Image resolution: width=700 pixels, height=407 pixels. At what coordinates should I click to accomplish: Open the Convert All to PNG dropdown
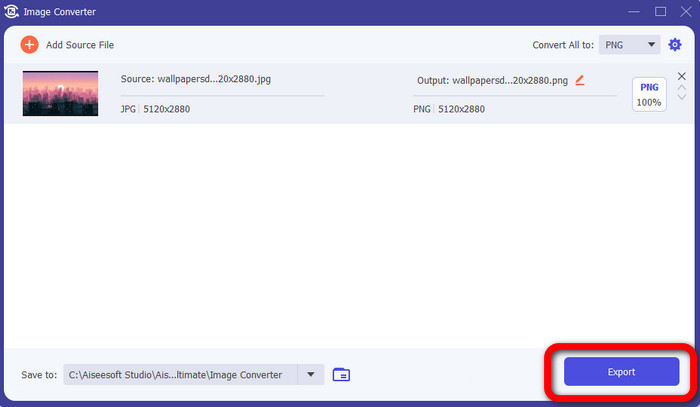click(629, 45)
